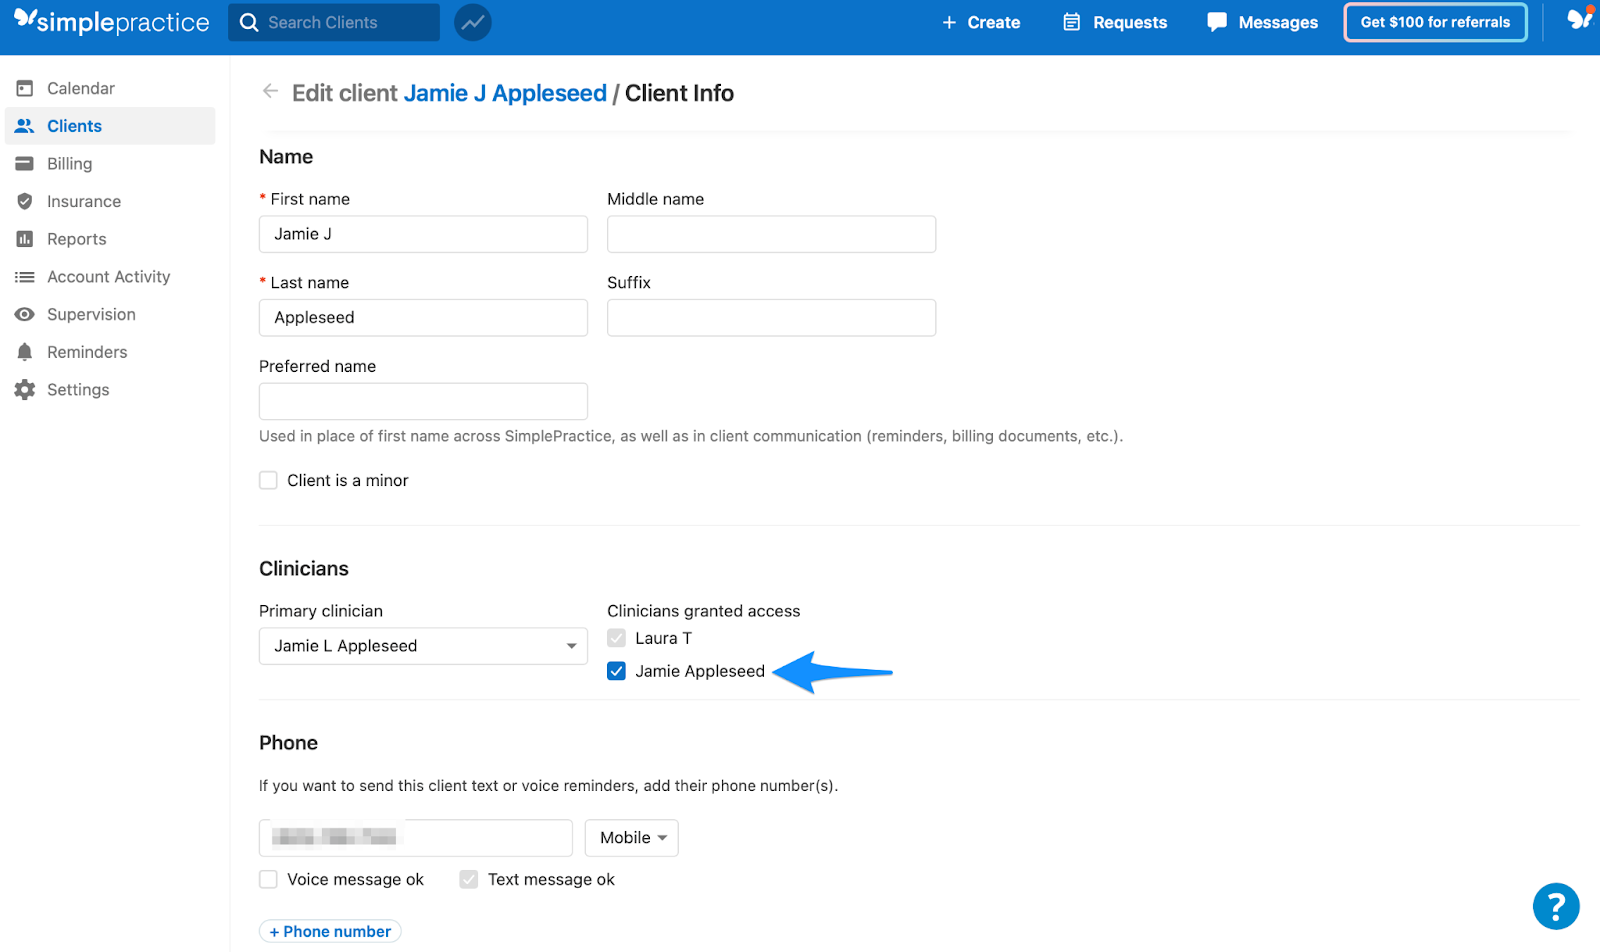The height and width of the screenshot is (952, 1600).
Task: Open the Jamie J Appleseed client link
Action: pyautogui.click(x=505, y=93)
